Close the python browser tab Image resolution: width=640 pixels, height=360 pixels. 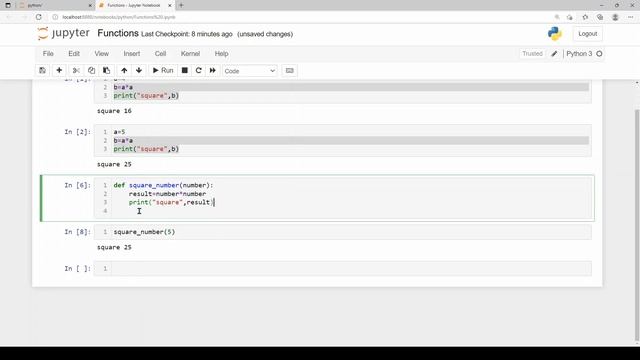(90, 5)
